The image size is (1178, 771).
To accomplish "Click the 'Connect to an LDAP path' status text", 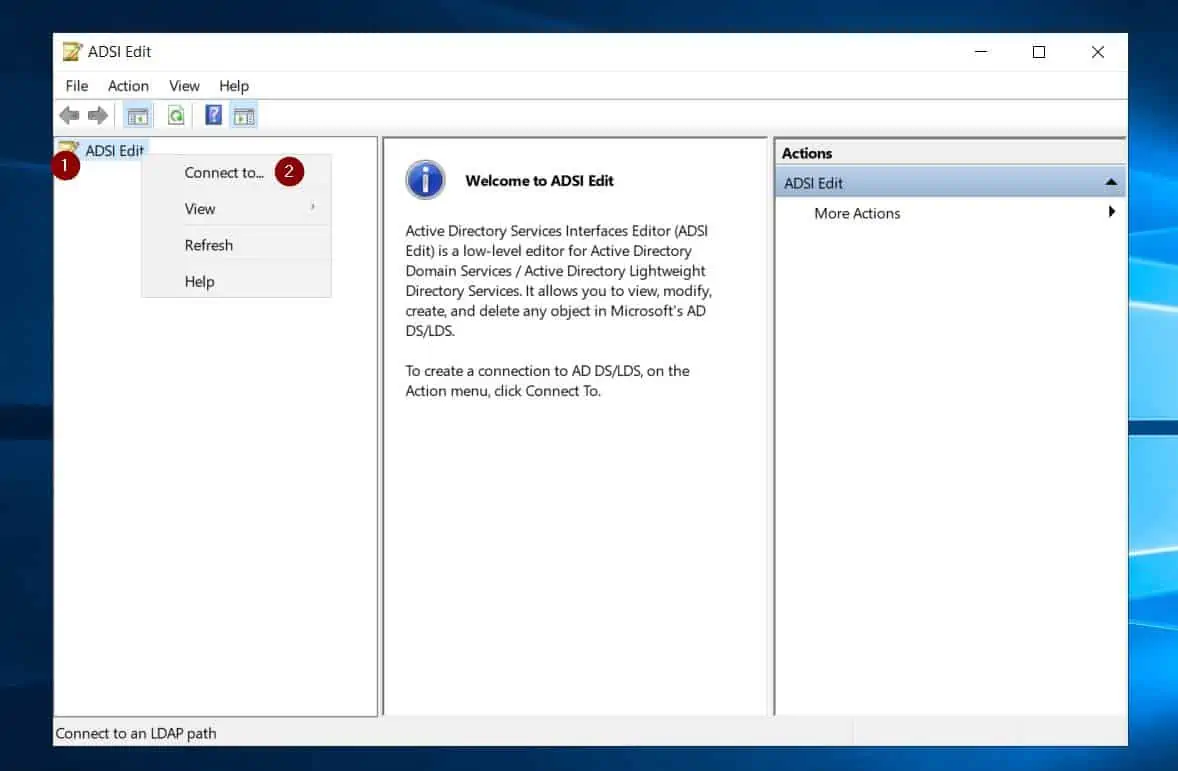I will tap(136, 733).
